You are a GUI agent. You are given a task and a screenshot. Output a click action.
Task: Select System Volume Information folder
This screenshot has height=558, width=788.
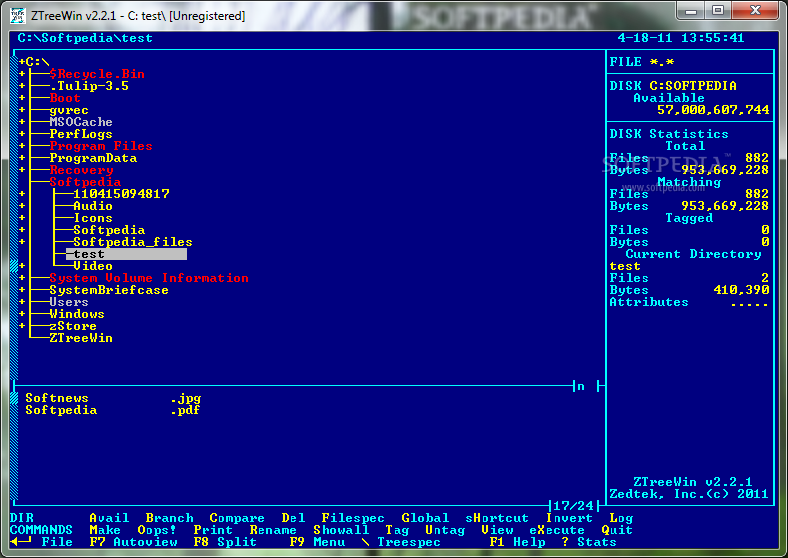149,278
